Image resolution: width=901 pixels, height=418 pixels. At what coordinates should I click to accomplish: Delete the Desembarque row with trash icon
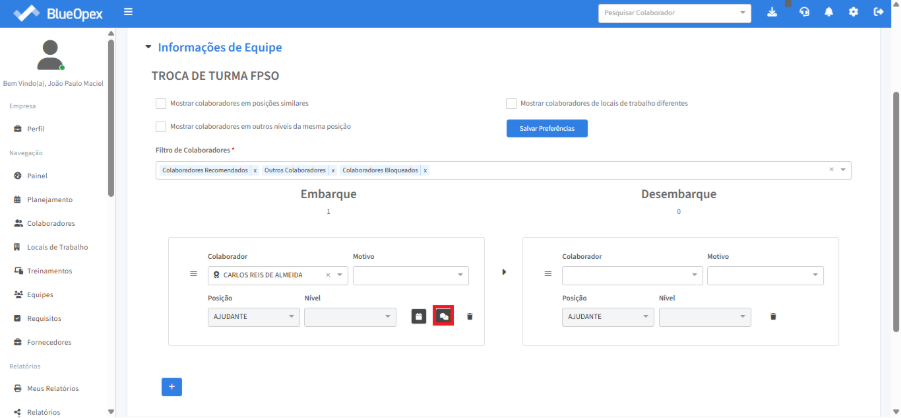click(773, 316)
